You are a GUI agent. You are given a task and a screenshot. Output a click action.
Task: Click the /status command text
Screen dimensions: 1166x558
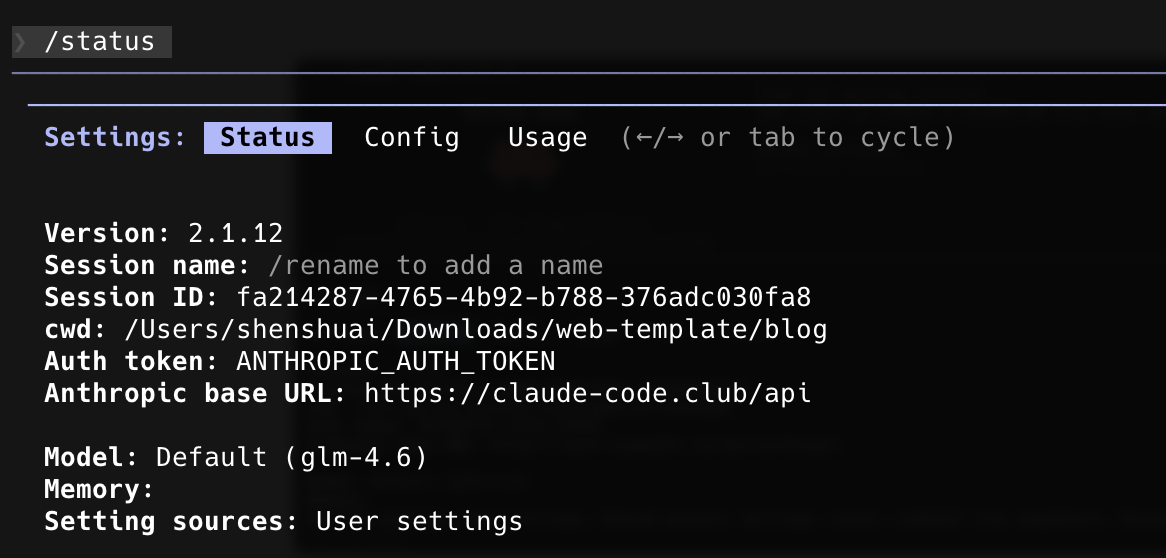100,42
